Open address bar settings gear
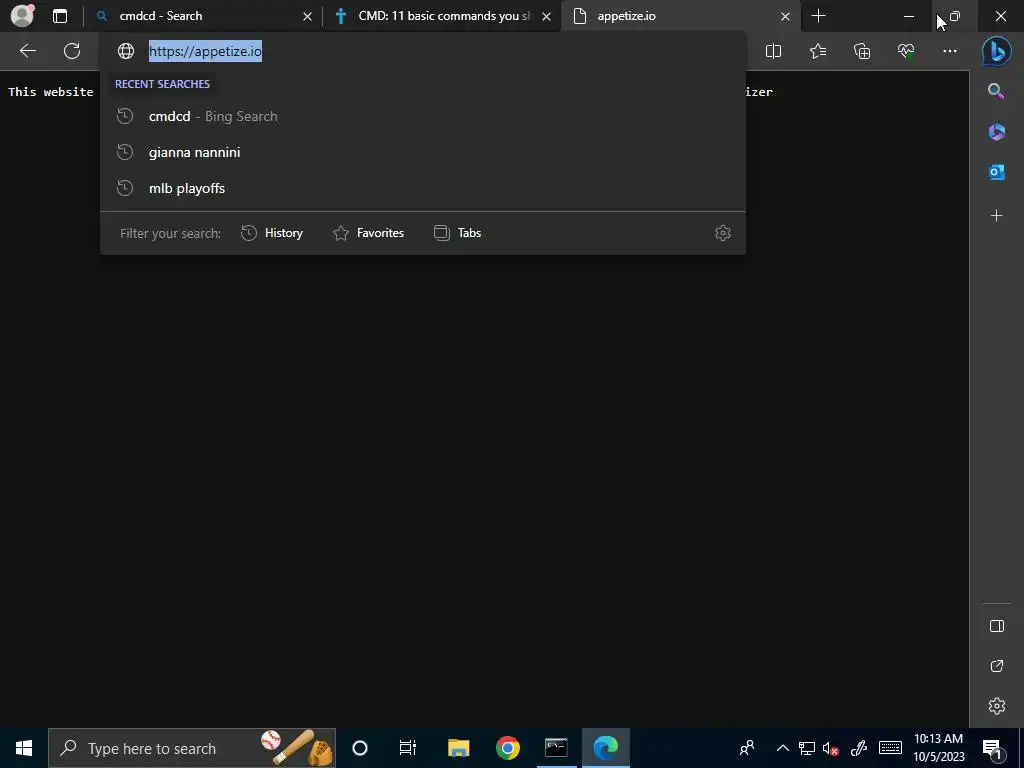 click(722, 233)
